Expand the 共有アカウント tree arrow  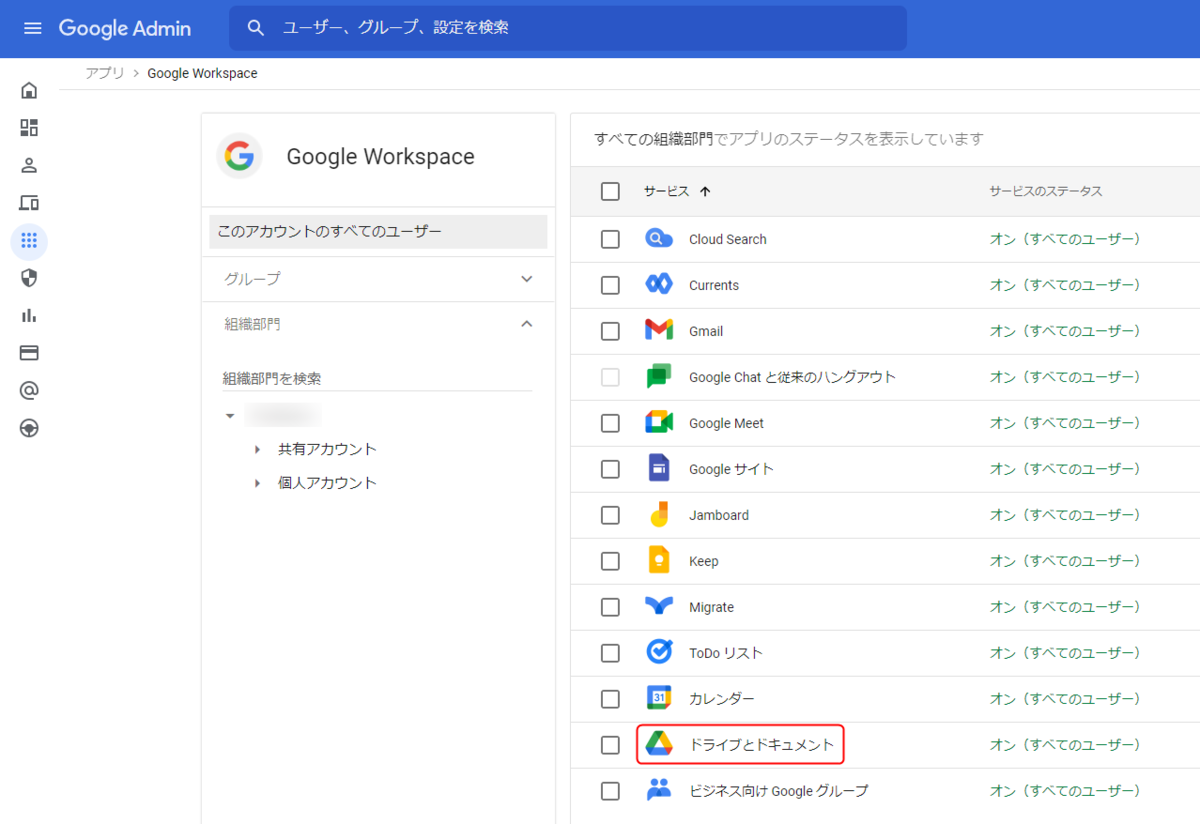[257, 450]
